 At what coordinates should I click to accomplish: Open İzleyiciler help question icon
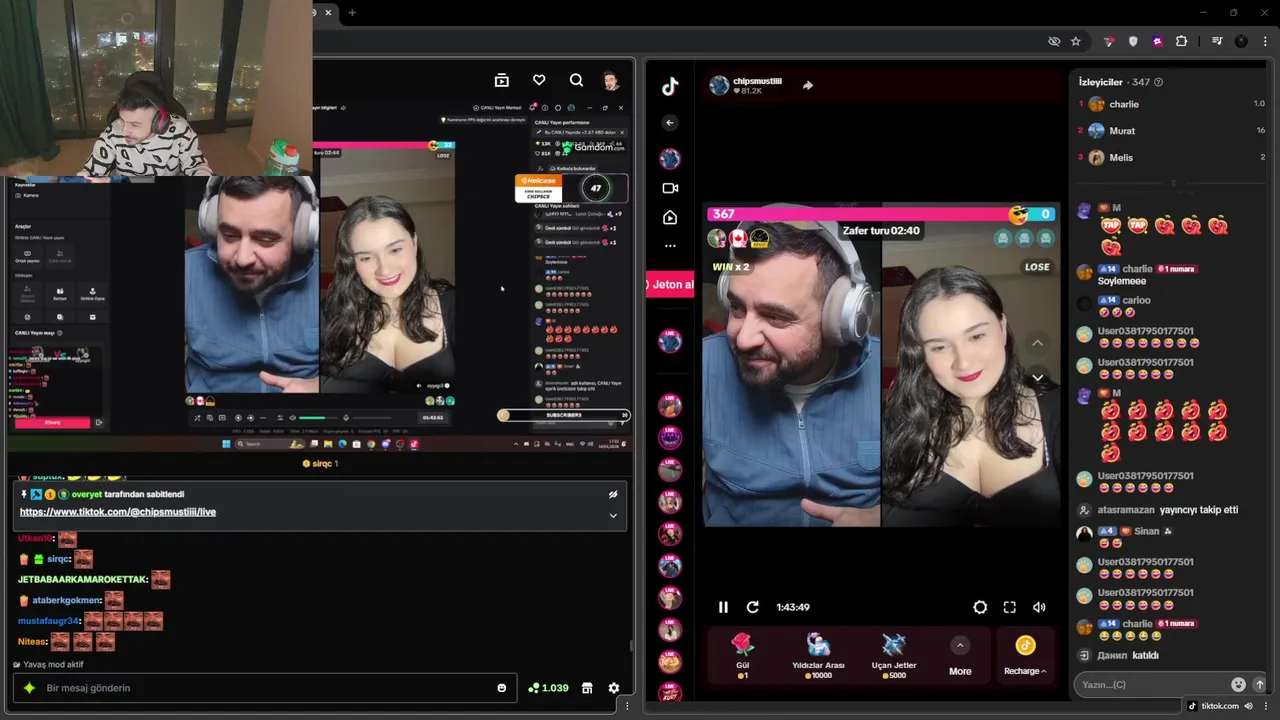(1158, 82)
